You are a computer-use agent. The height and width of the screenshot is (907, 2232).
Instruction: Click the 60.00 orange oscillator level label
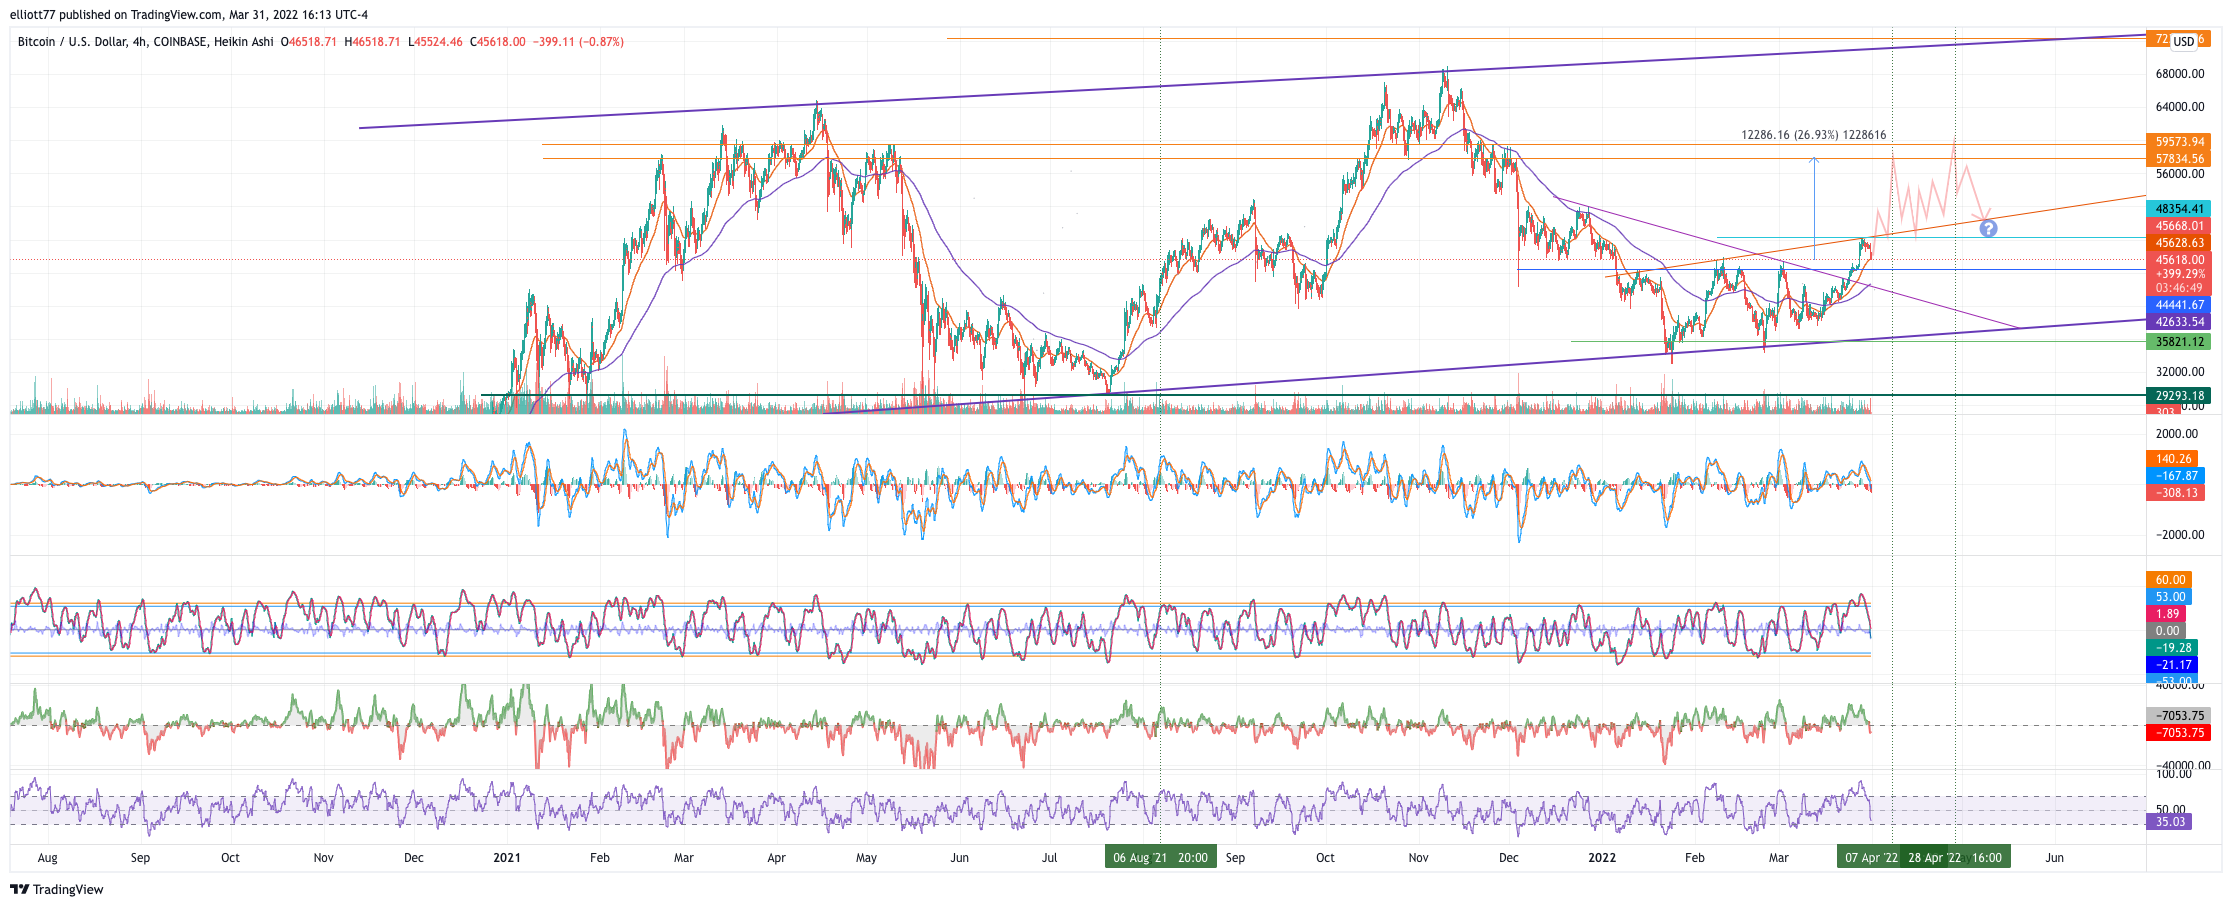2169,580
